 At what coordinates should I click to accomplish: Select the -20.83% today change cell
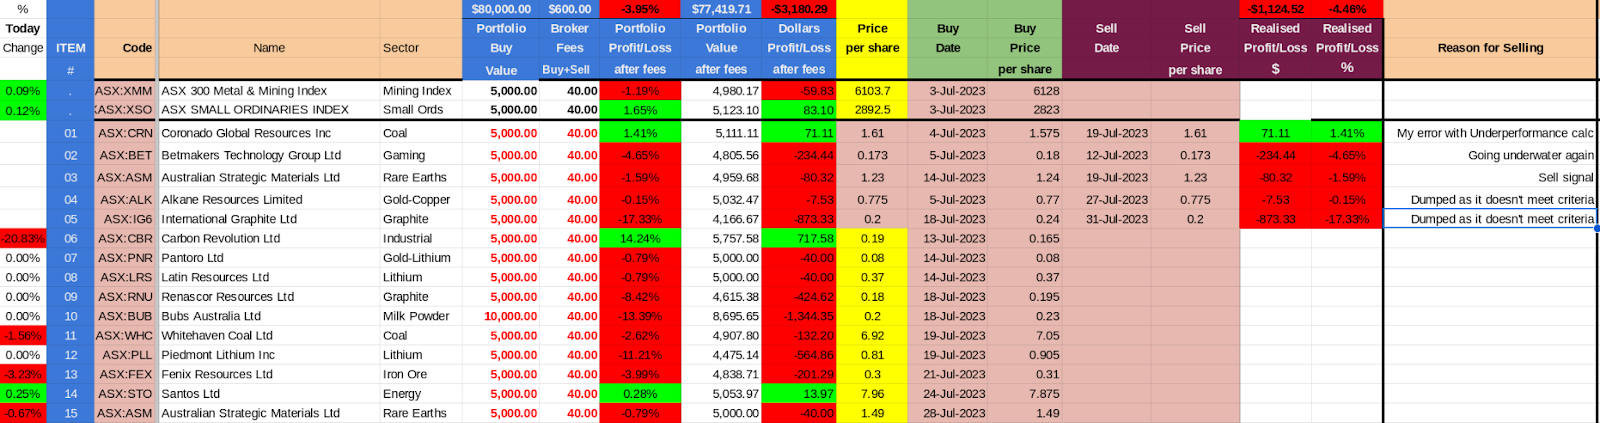23,239
